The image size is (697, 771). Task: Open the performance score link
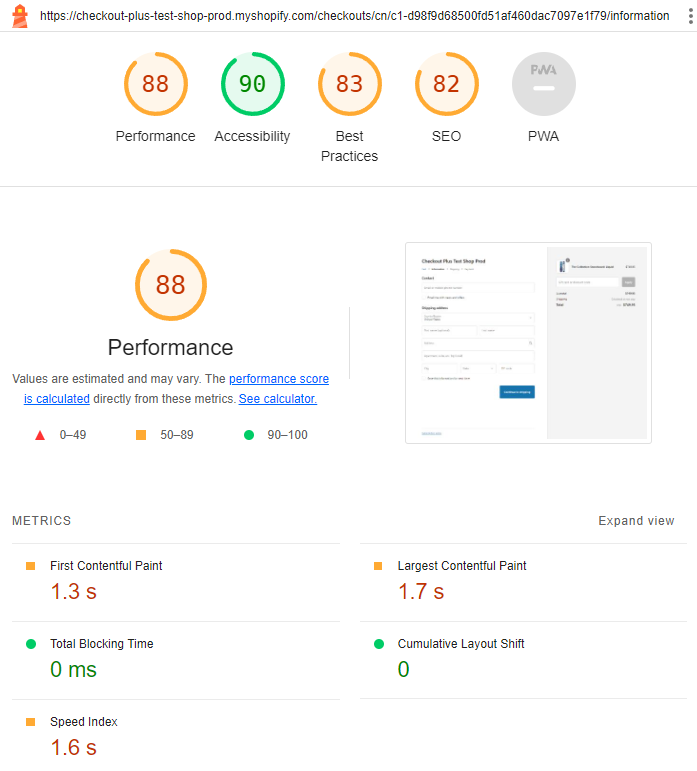pyautogui.click(x=279, y=379)
